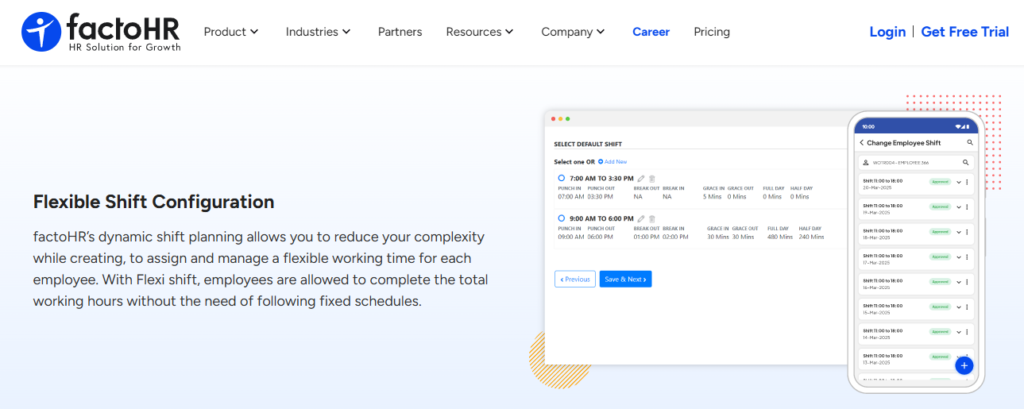Select the 9:00 AM to 6:00 PM shift radio
This screenshot has width=1024, height=409.
click(x=561, y=218)
